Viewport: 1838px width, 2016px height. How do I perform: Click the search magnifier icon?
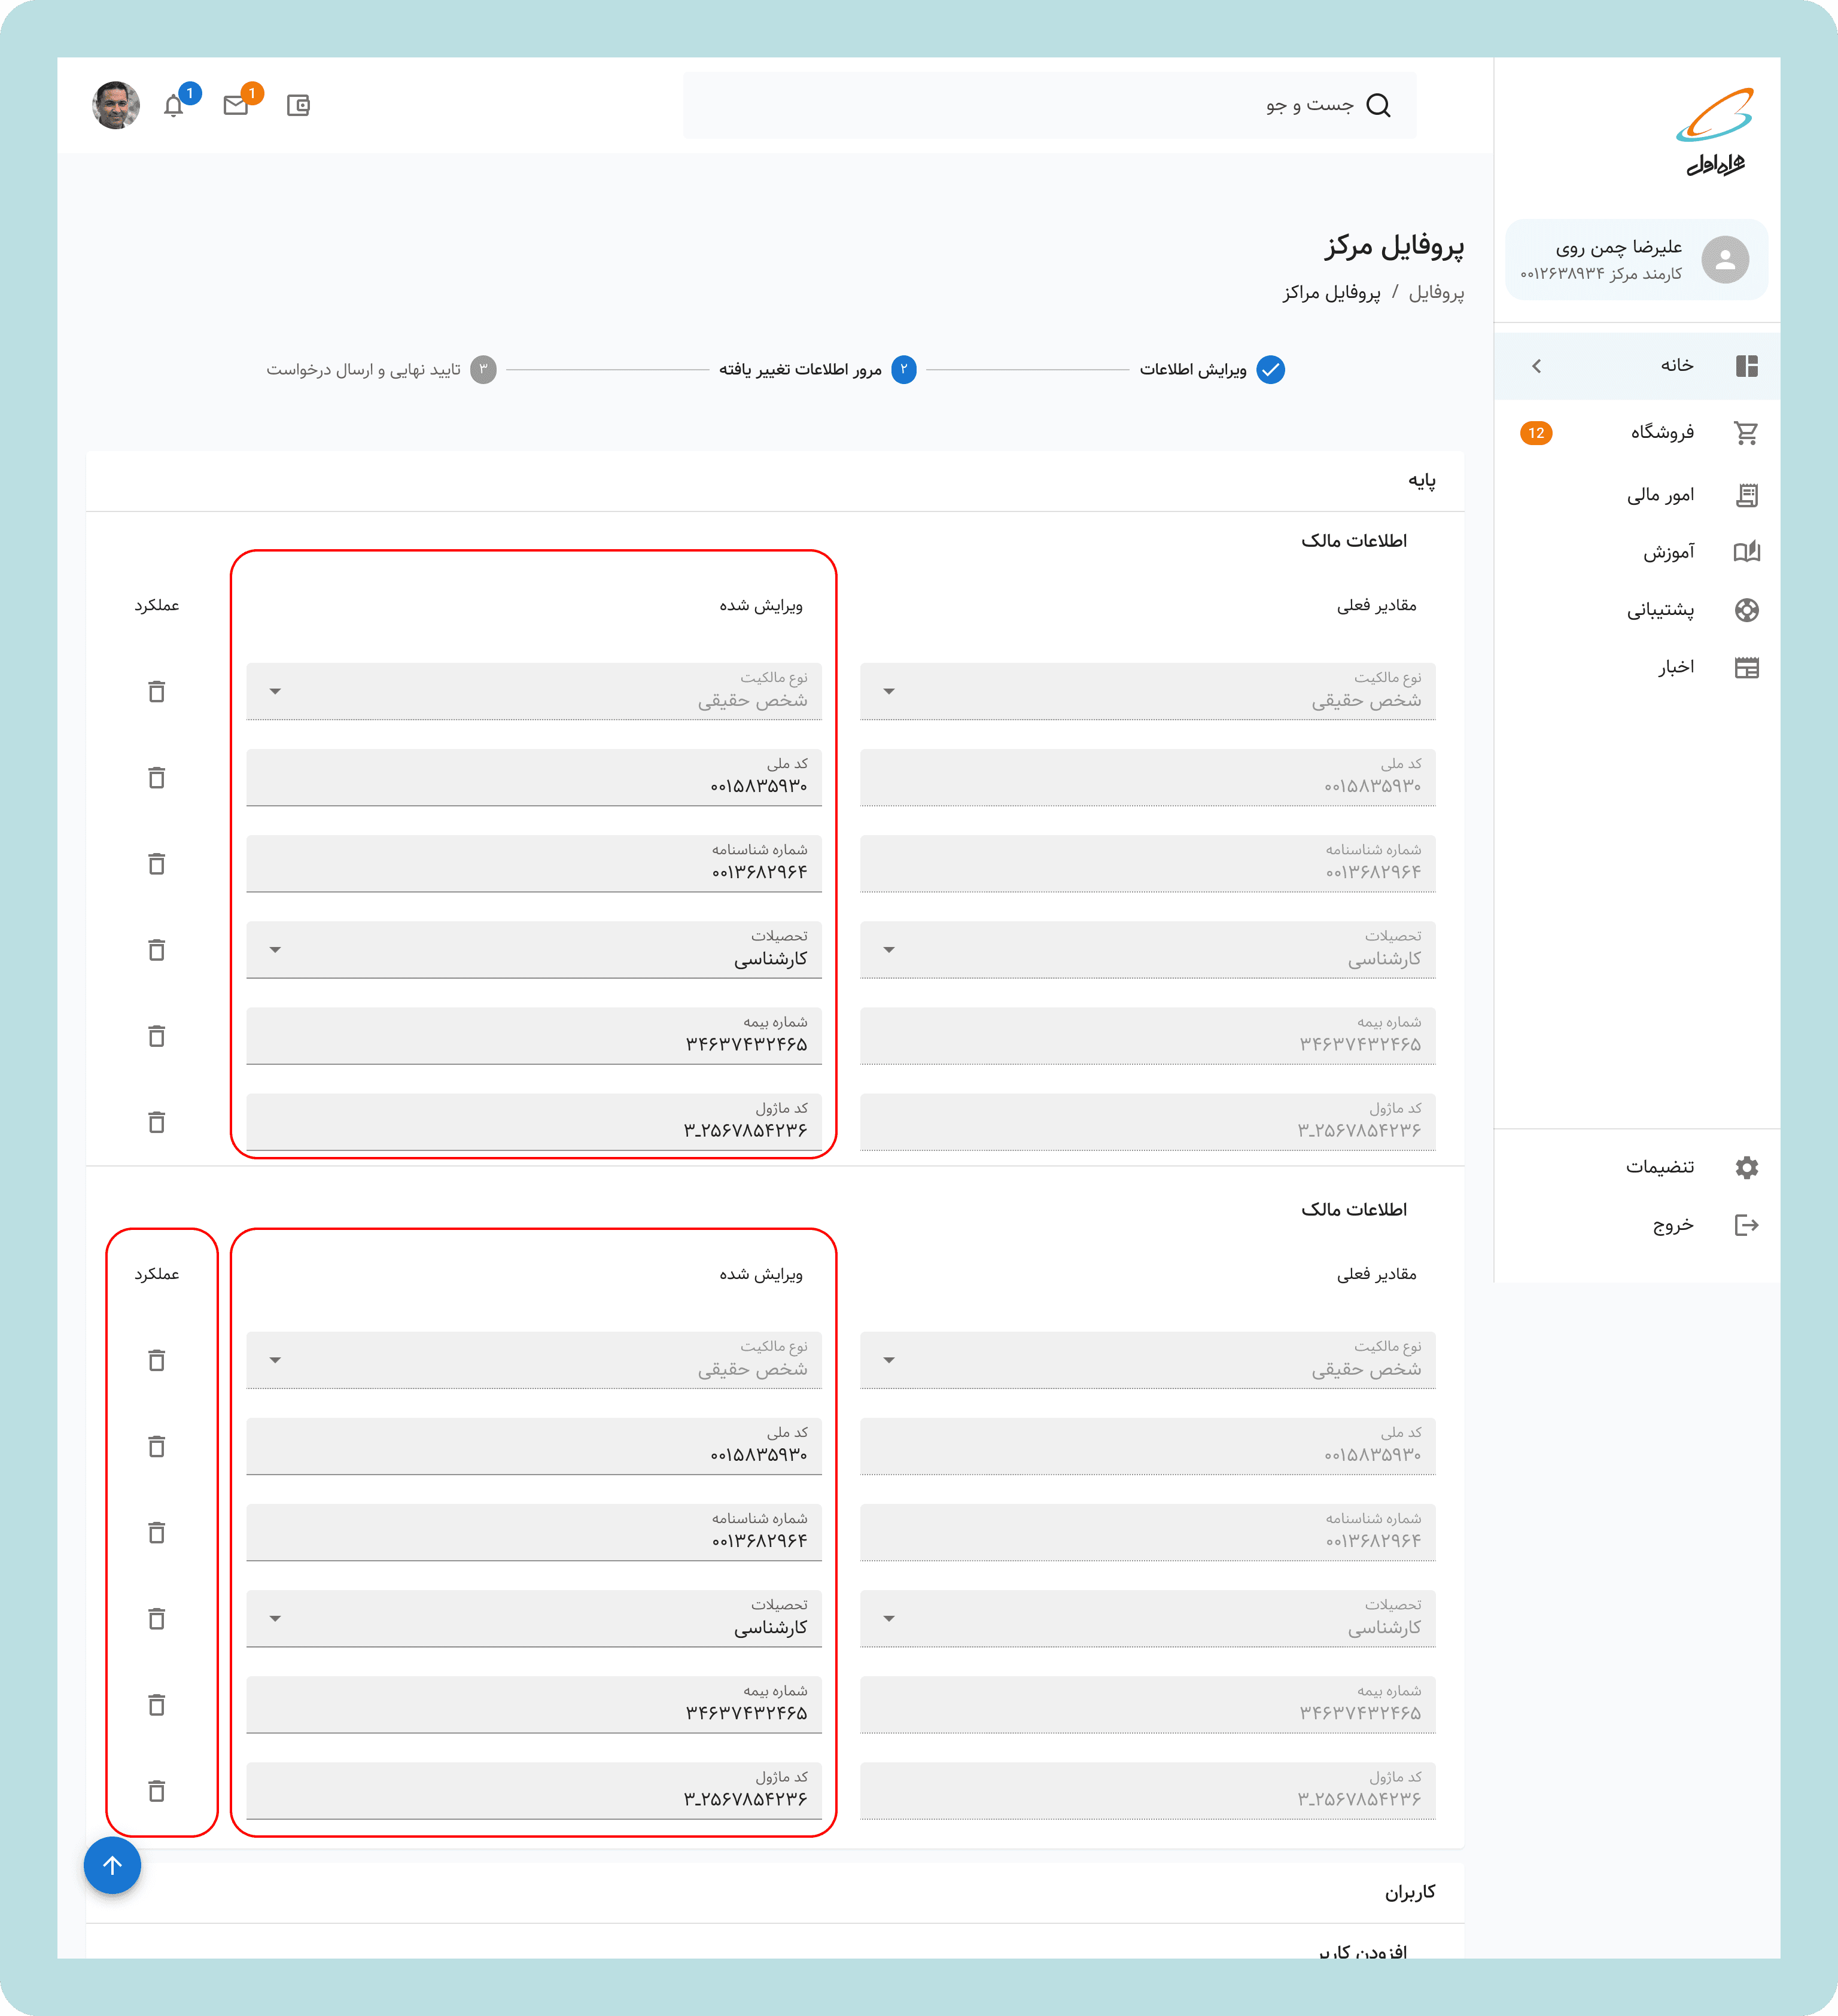click(1378, 105)
